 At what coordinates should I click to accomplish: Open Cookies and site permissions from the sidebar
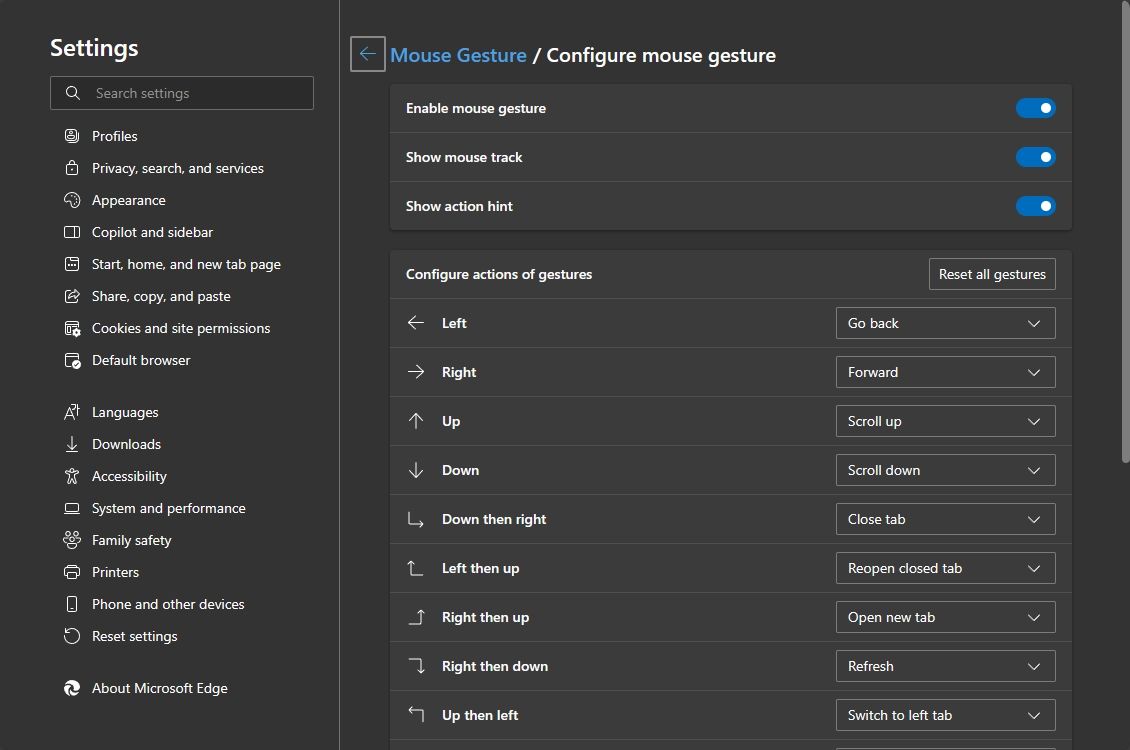click(x=73, y=328)
